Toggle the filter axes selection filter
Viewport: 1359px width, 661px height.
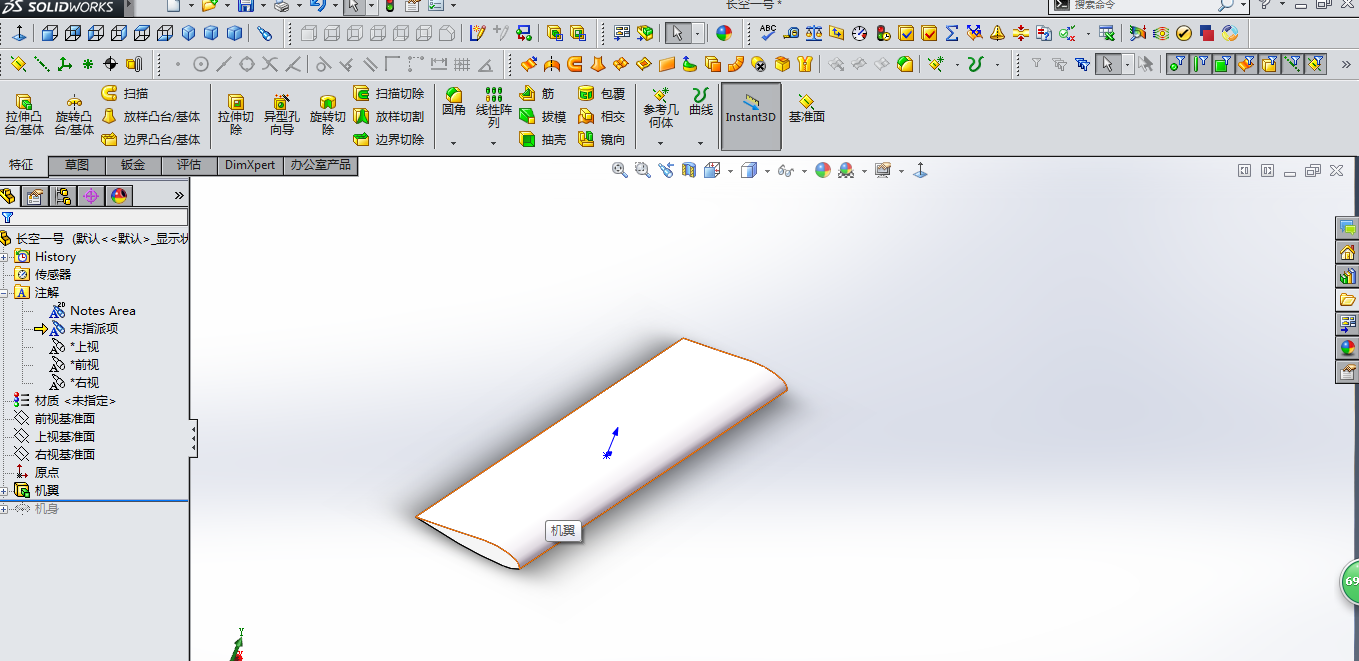1293,64
